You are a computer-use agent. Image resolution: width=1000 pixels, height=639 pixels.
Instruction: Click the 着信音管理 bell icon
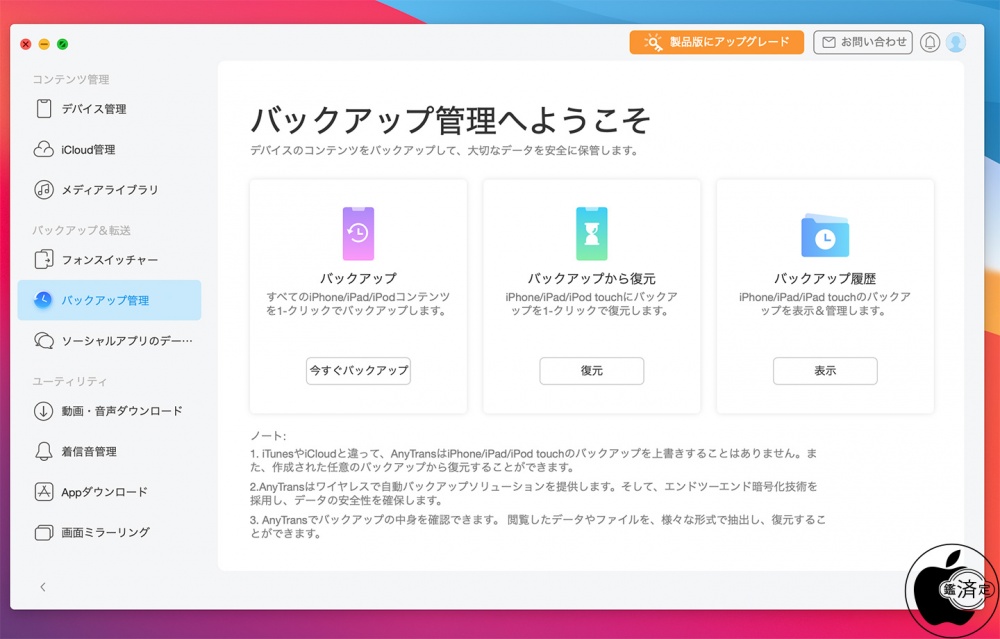(43, 452)
